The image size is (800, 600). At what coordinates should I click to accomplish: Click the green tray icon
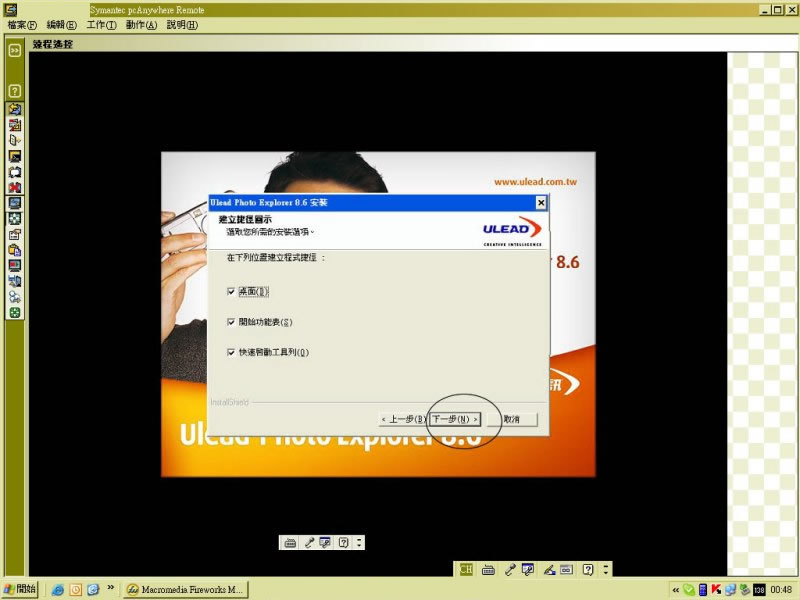[689, 590]
